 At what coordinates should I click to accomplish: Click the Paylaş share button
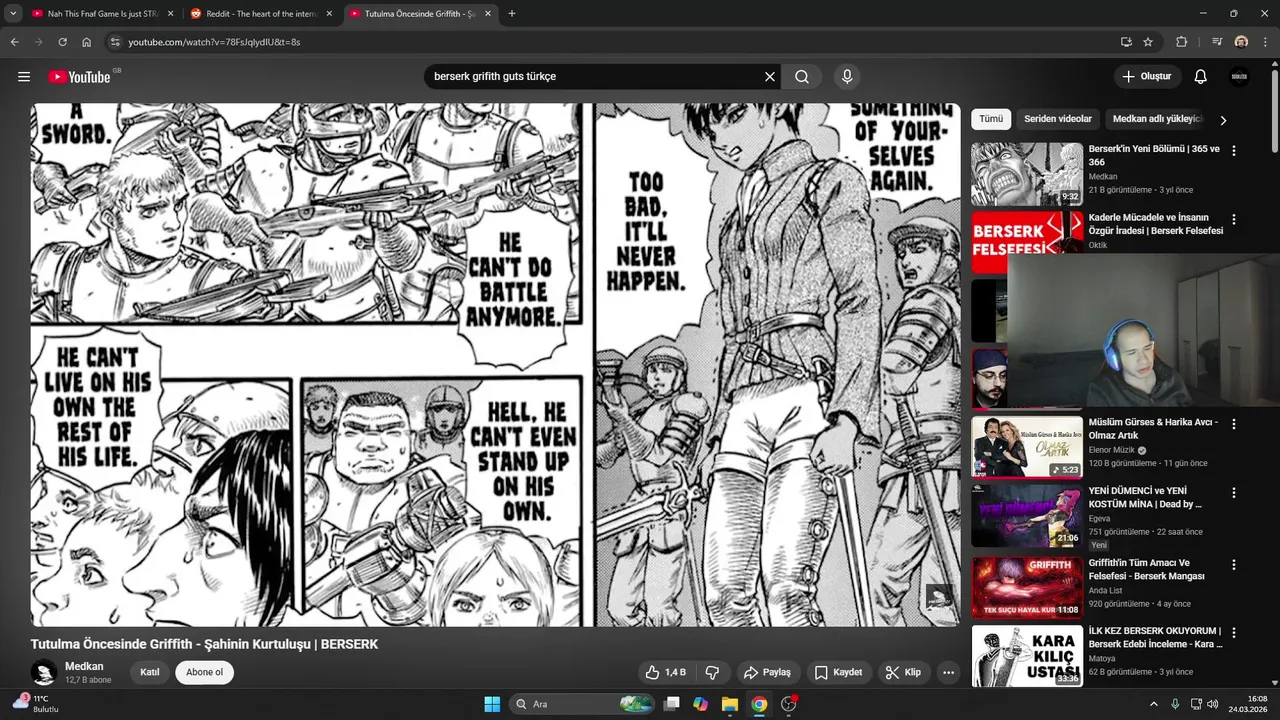768,672
